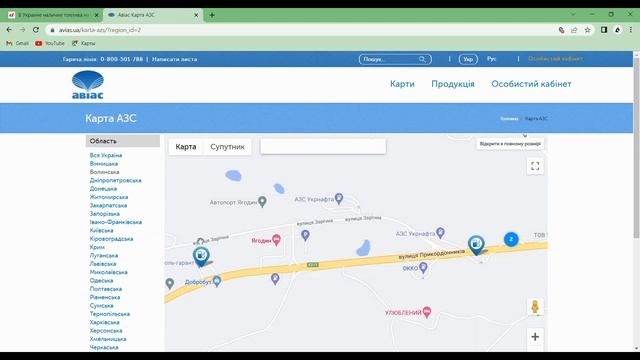This screenshot has width=640, height=360.
Task: Click Відкрити в повному розмірі button
Action: [x=510, y=144]
